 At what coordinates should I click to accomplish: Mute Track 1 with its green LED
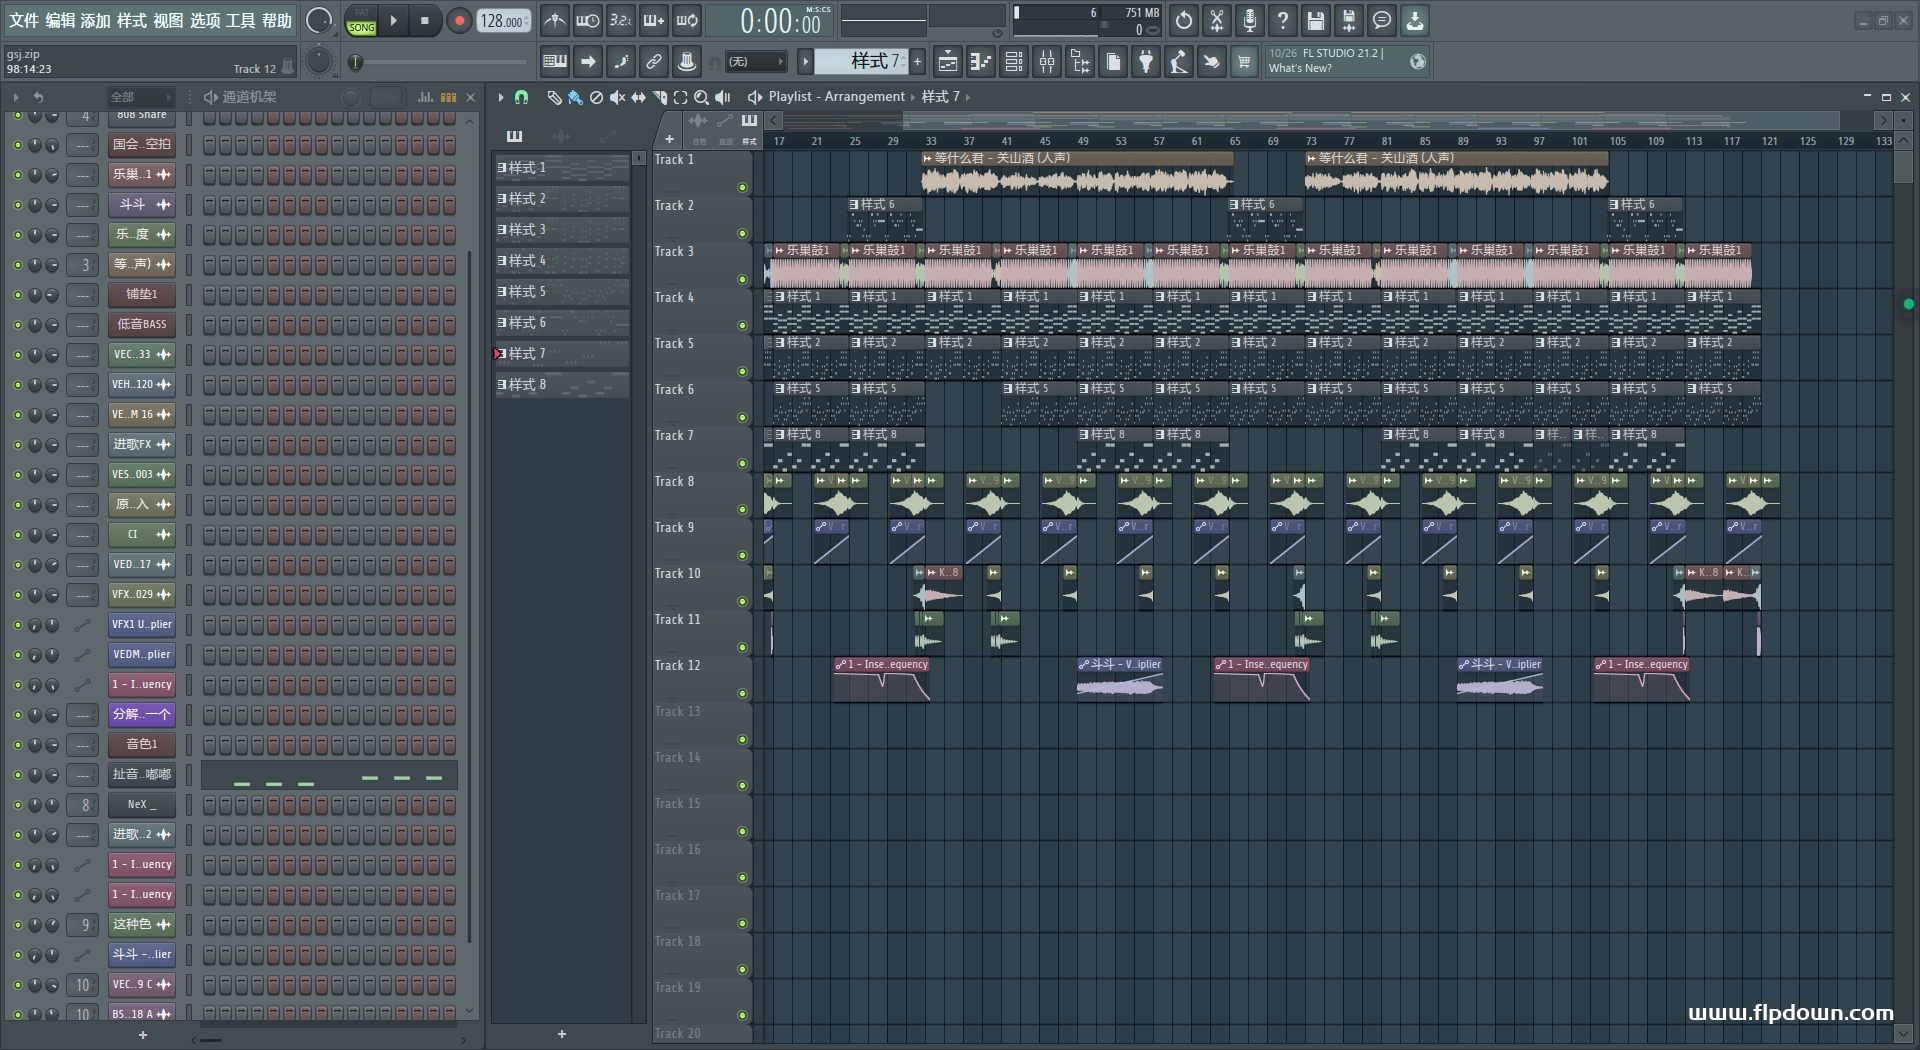point(742,187)
